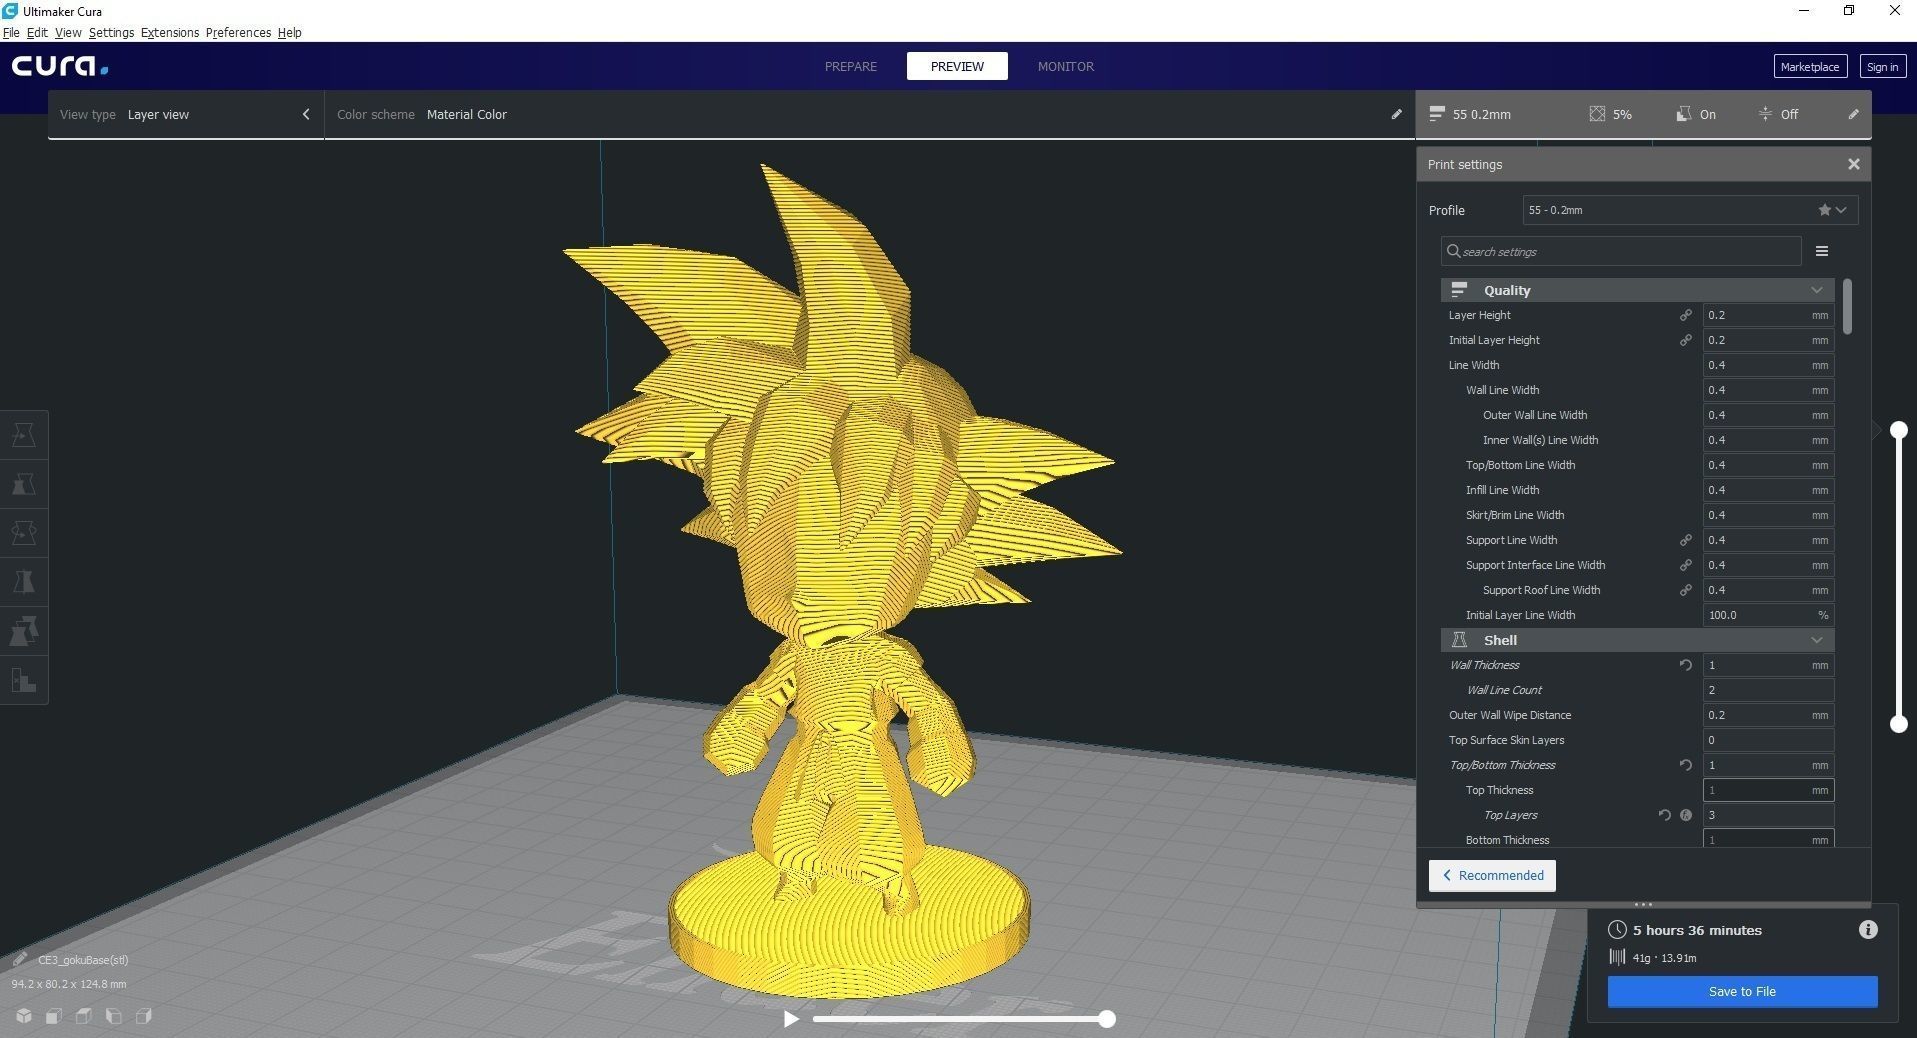The width and height of the screenshot is (1917, 1038).
Task: Select the Mirror tool in left toolbar
Action: click(x=24, y=582)
